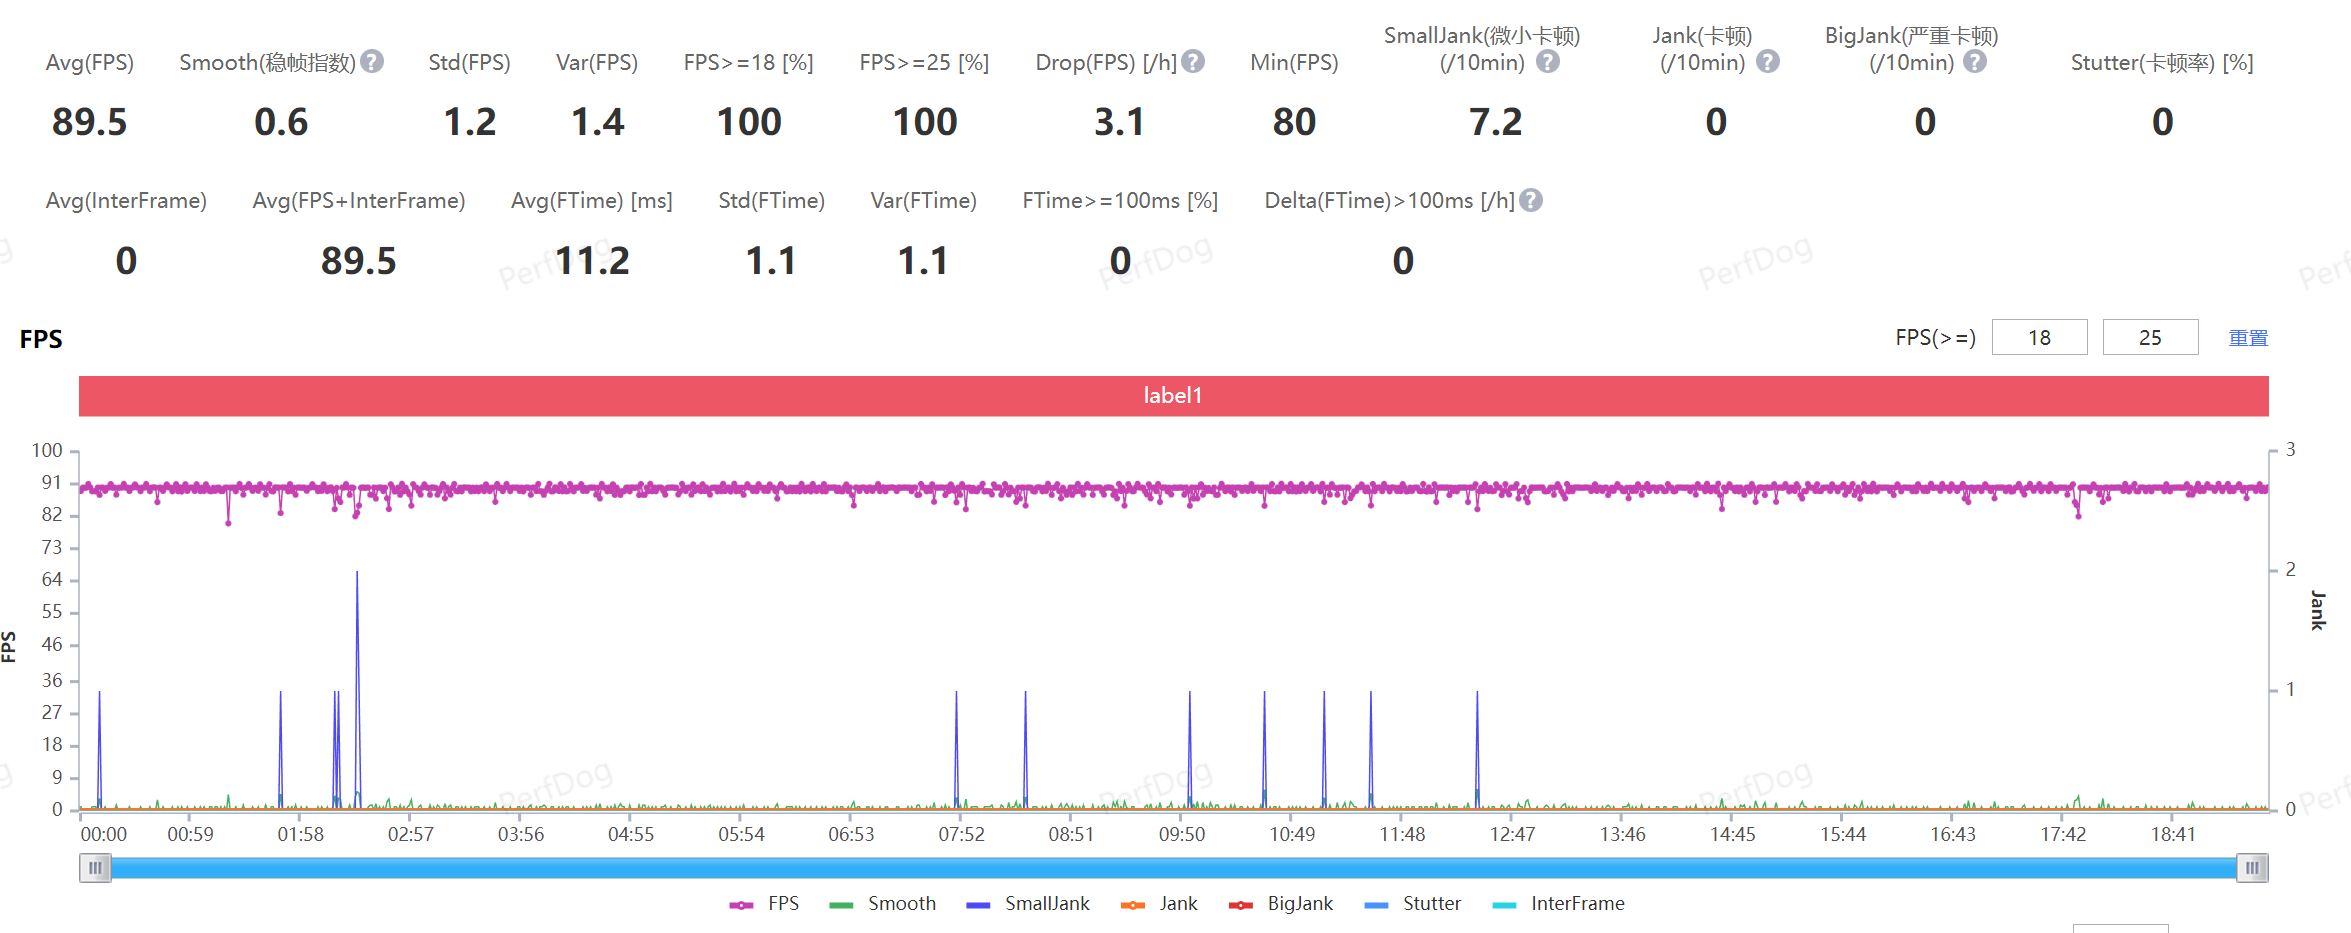This screenshot has width=2351, height=933.
Task: Click the FPS threshold field showing 18
Action: coord(2039,338)
